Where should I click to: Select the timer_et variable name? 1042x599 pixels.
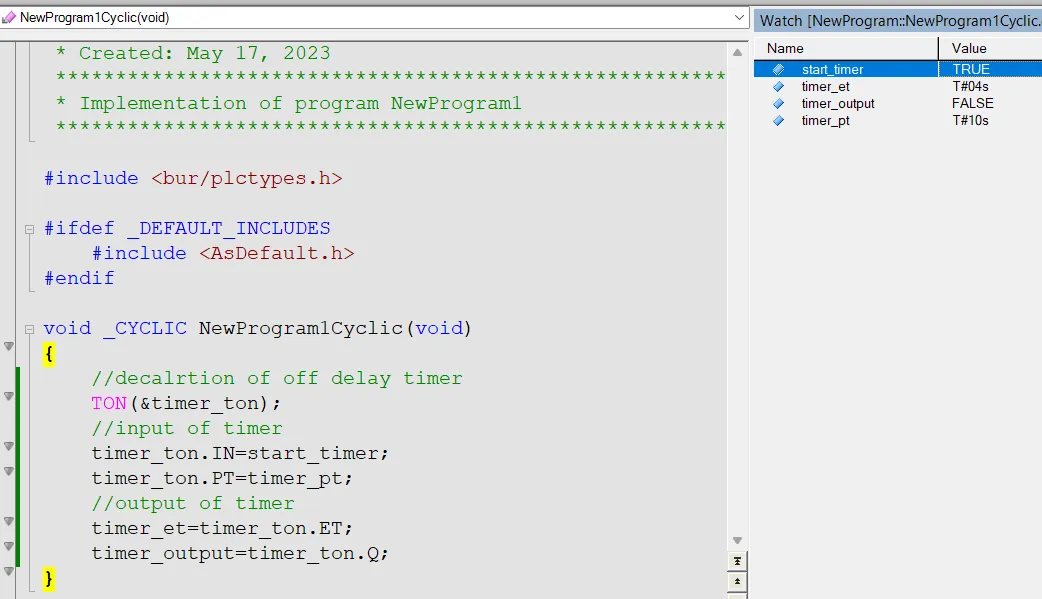click(825, 86)
